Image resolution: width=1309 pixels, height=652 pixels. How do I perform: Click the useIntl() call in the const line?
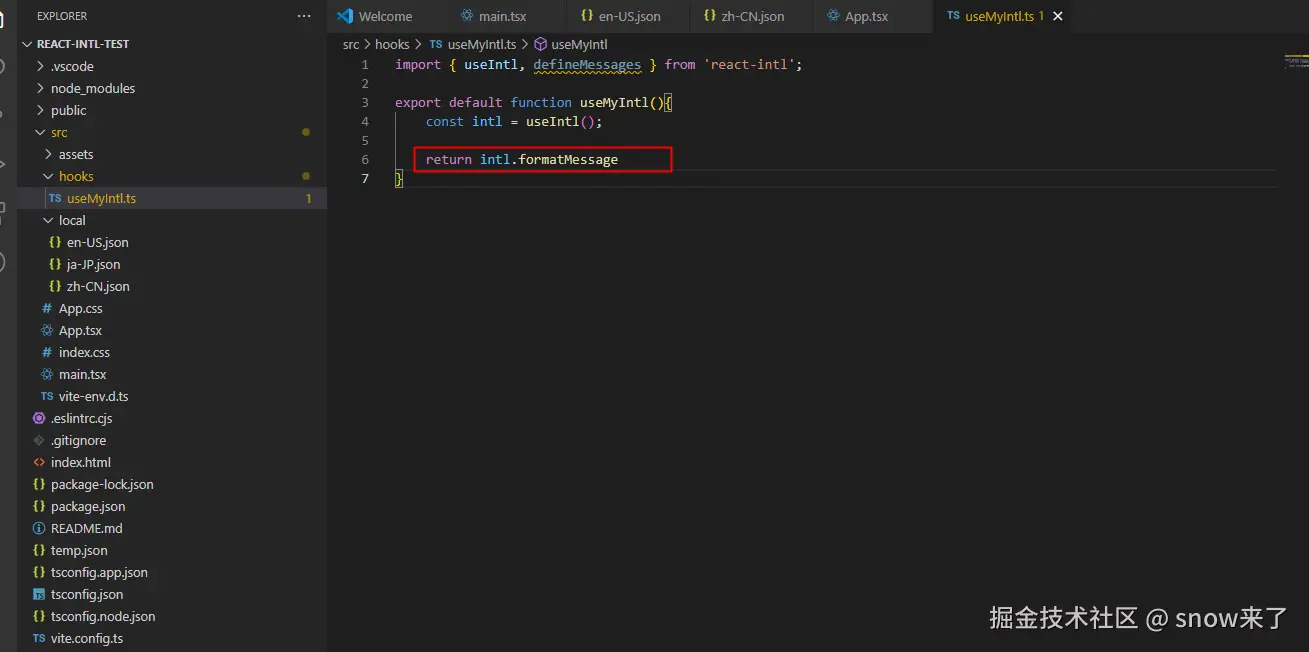click(564, 121)
